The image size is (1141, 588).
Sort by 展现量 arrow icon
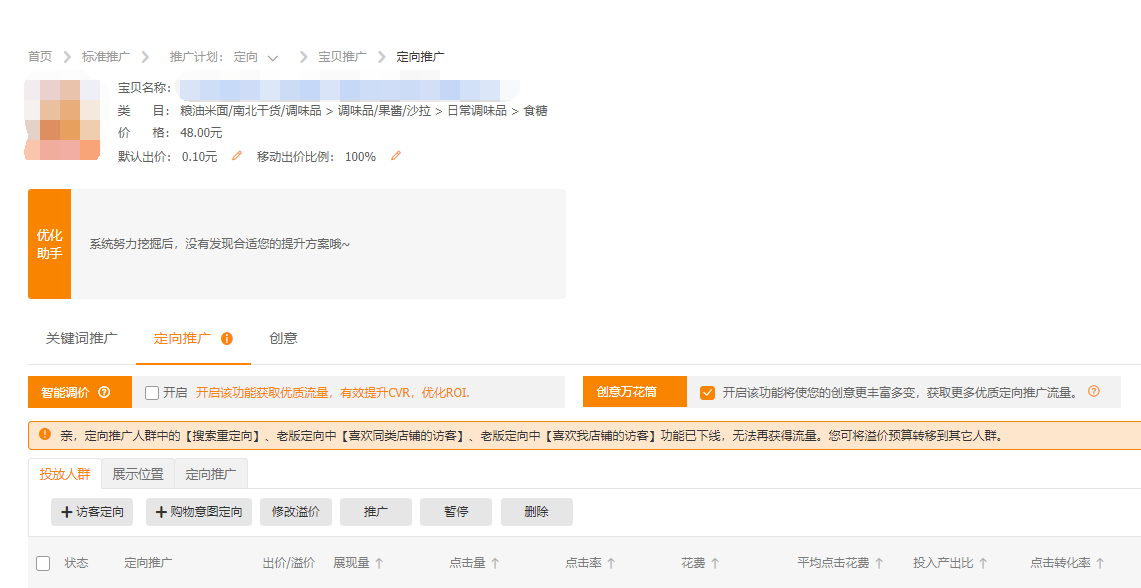click(379, 564)
